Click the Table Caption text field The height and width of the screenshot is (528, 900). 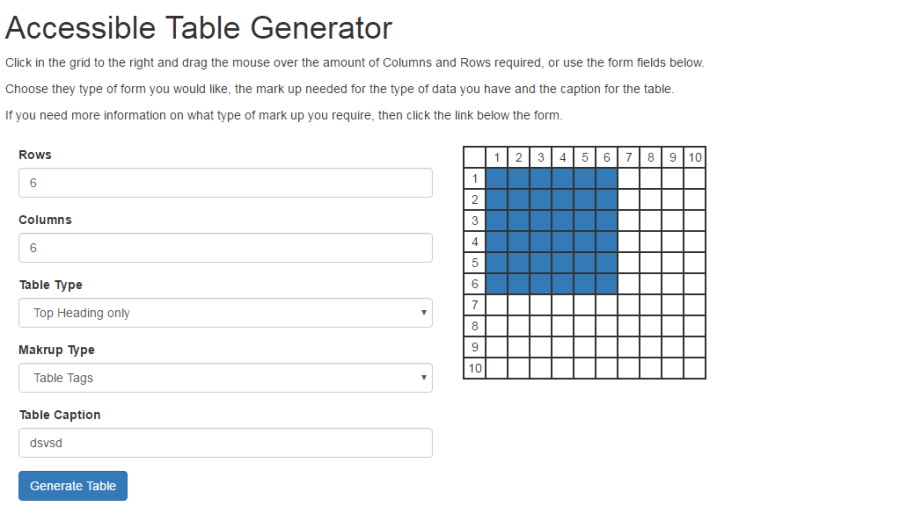pyautogui.click(x=225, y=443)
